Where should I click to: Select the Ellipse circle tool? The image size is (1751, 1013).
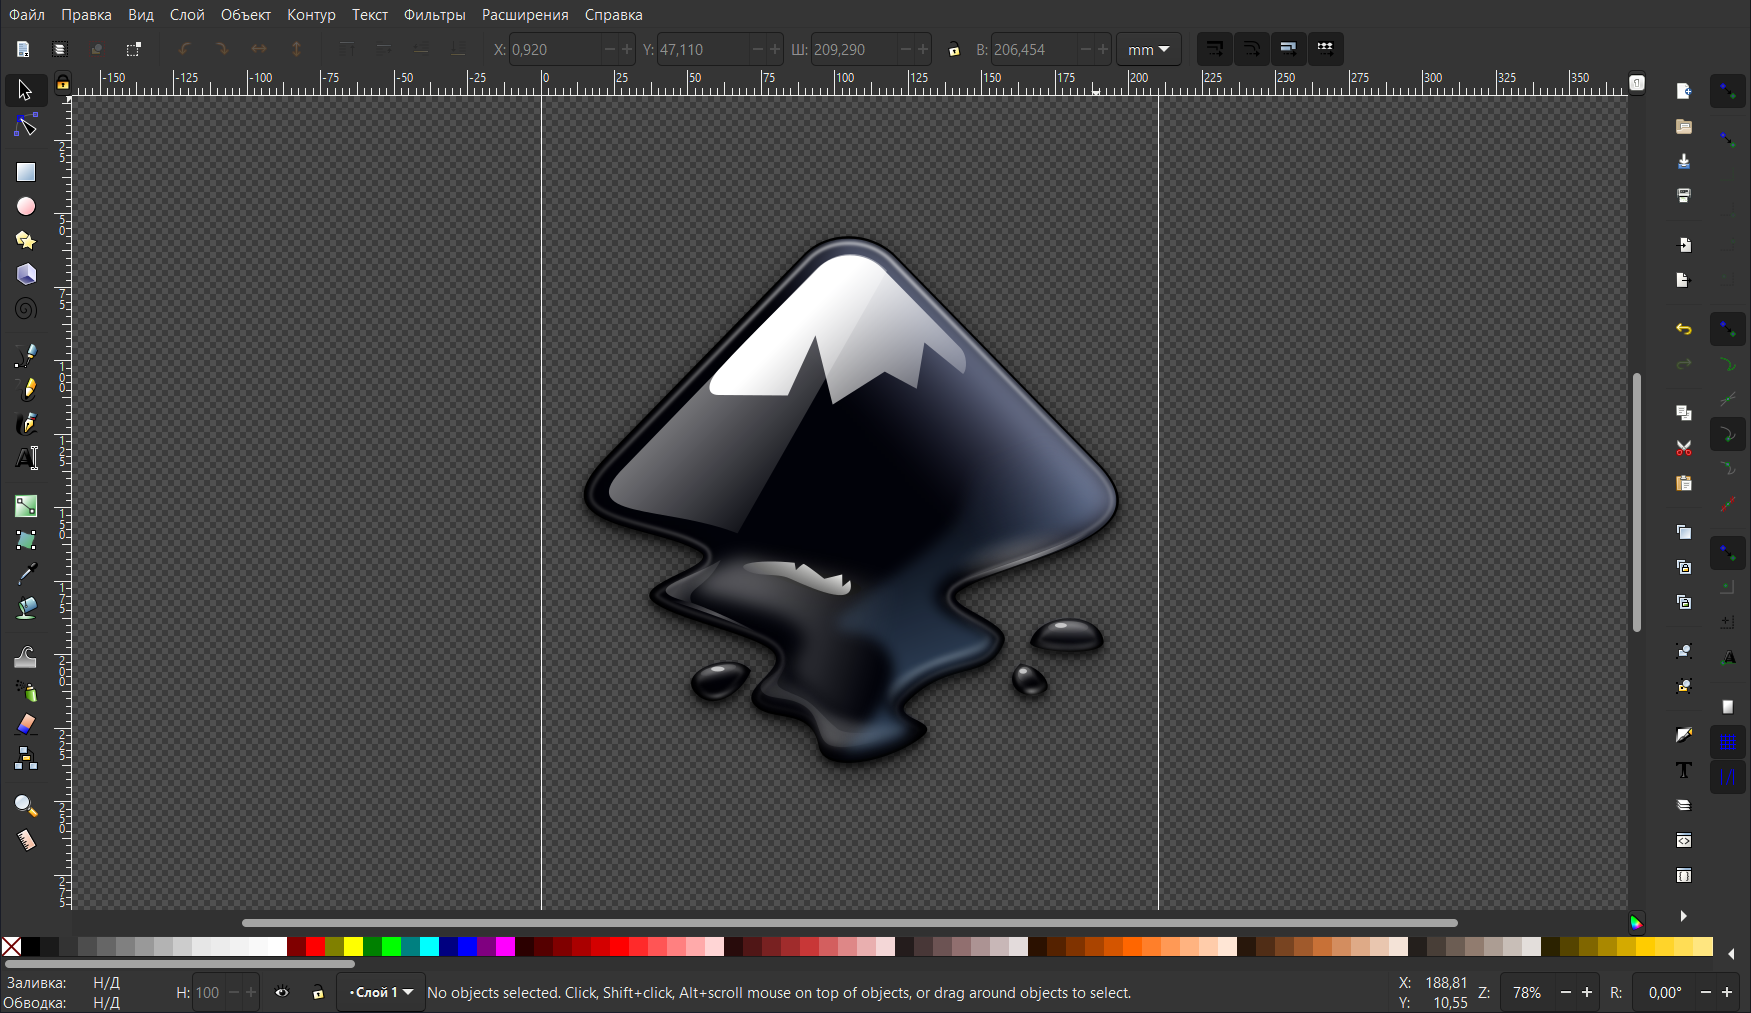26,206
